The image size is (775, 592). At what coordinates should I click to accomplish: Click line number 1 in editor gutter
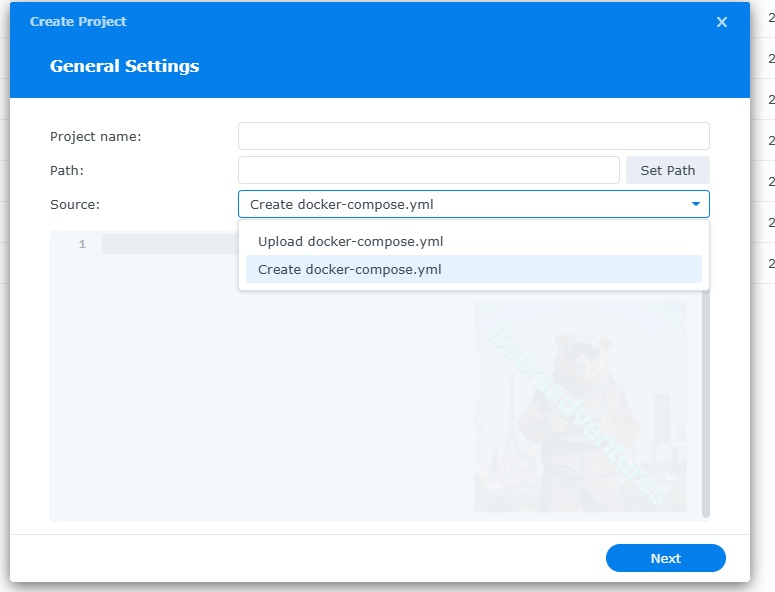click(x=82, y=244)
